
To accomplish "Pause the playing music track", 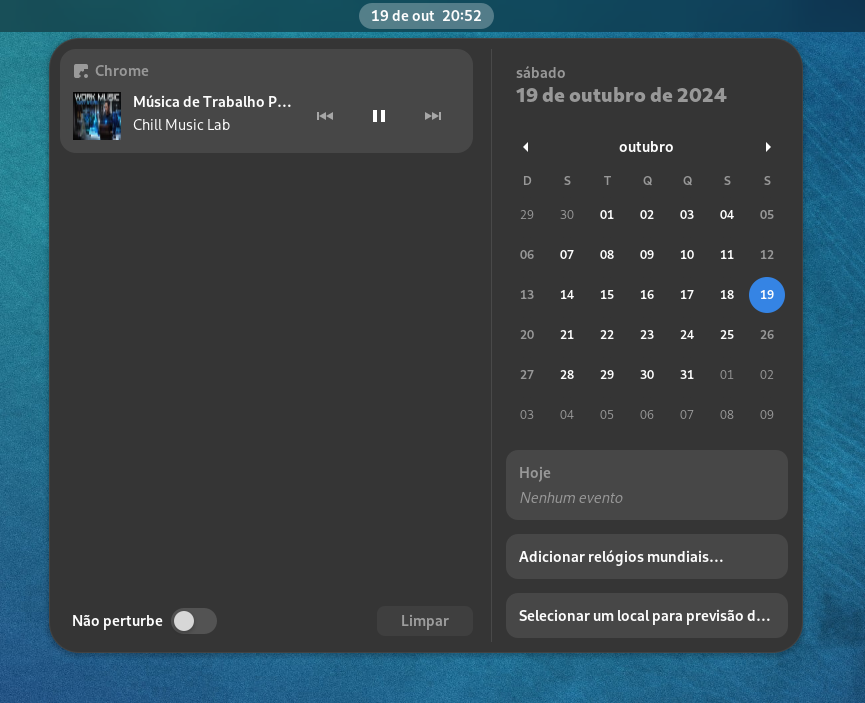I will [x=379, y=116].
